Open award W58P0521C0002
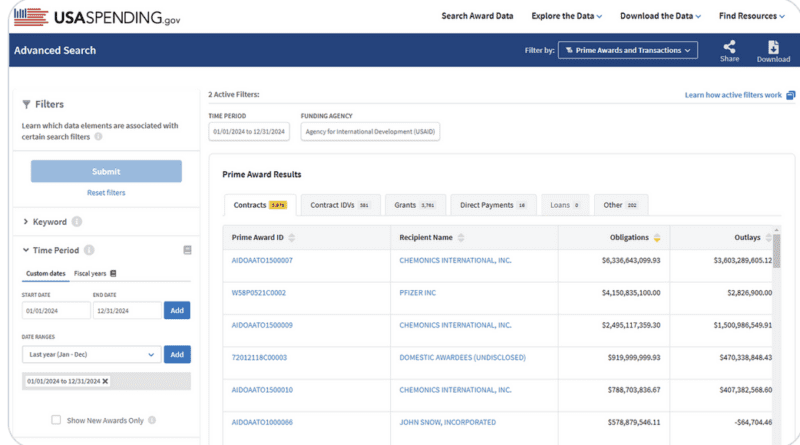800x445 pixels. (259, 293)
